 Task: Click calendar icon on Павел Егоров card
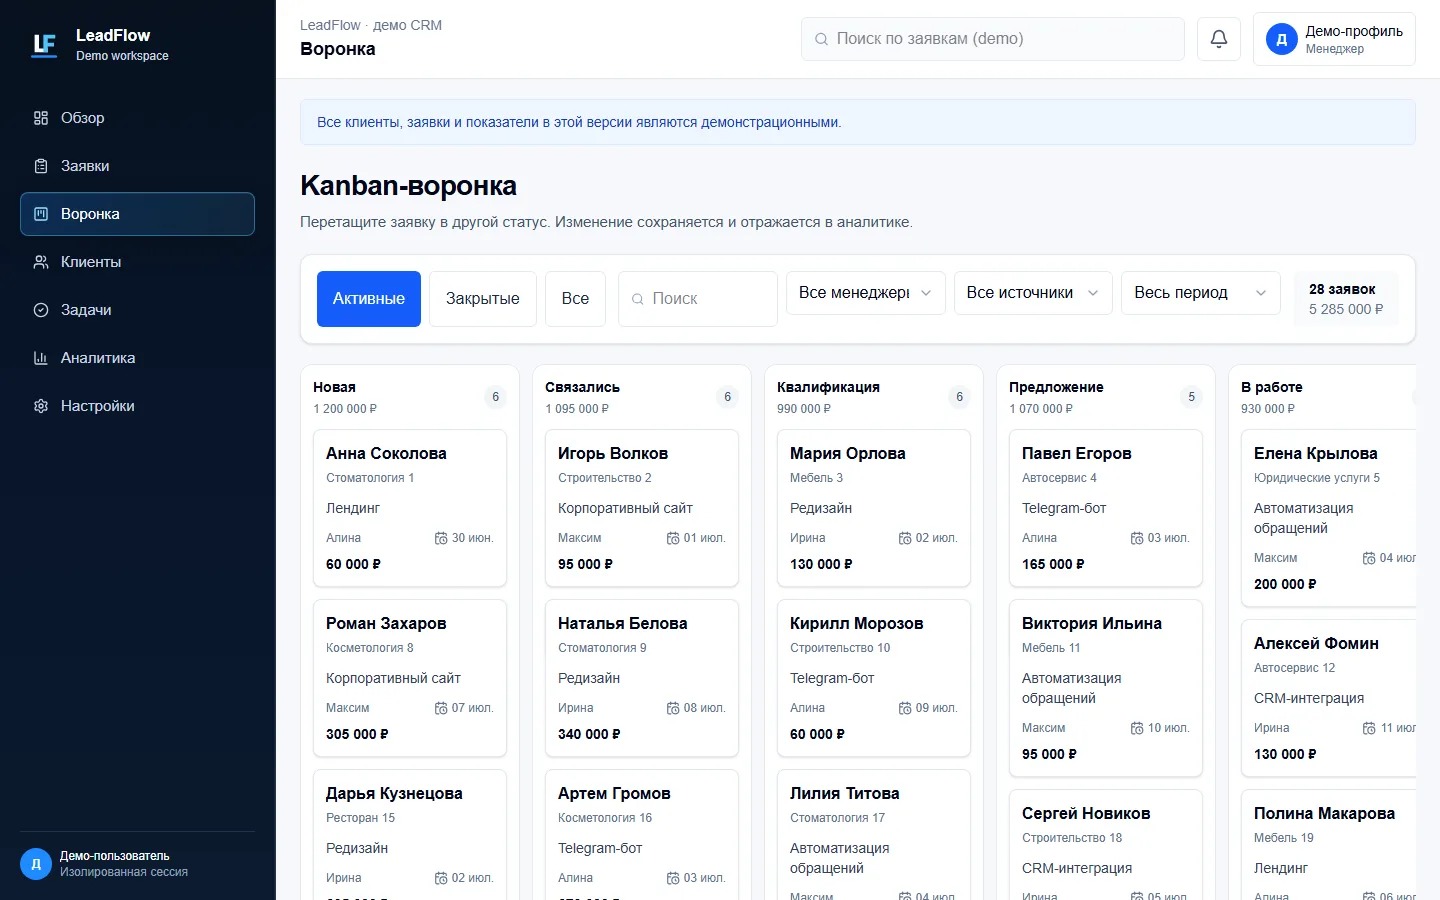click(1137, 538)
